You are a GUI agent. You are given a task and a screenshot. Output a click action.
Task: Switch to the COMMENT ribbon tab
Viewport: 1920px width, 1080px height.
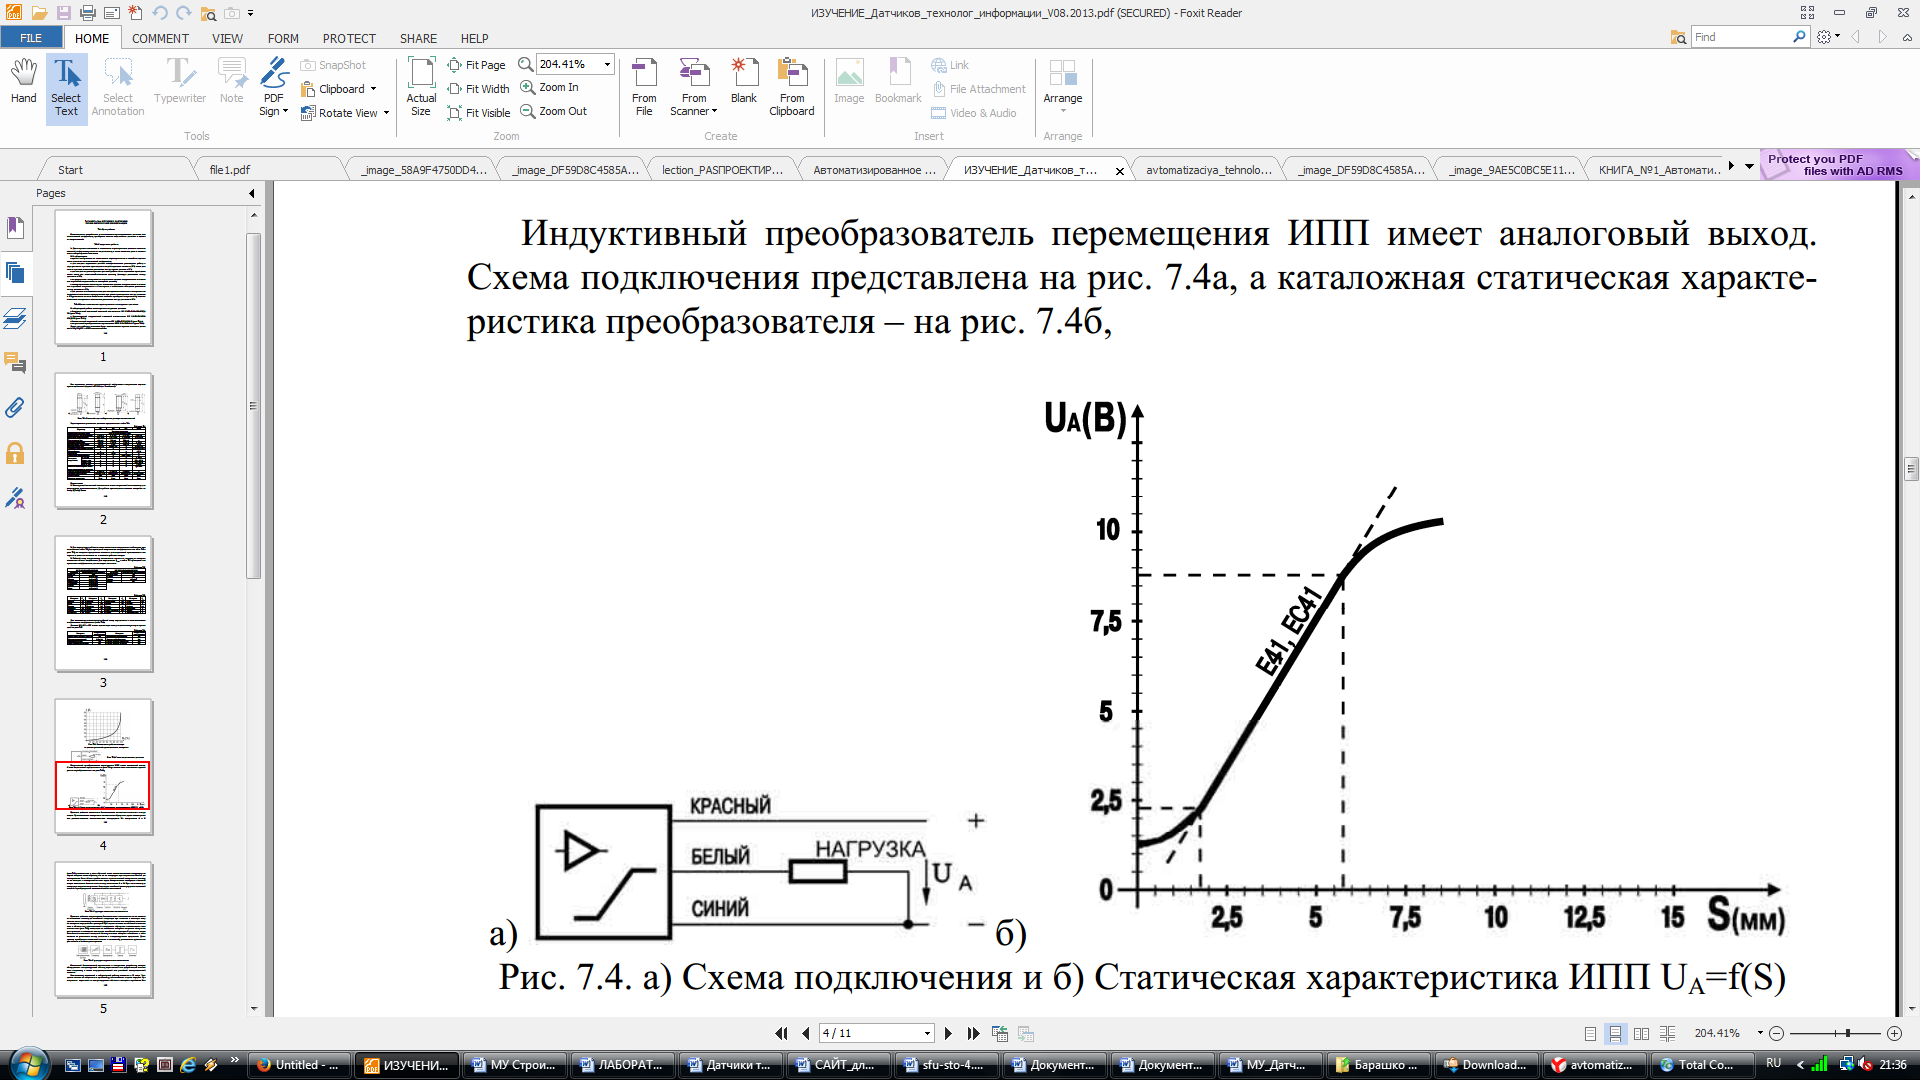coord(160,38)
